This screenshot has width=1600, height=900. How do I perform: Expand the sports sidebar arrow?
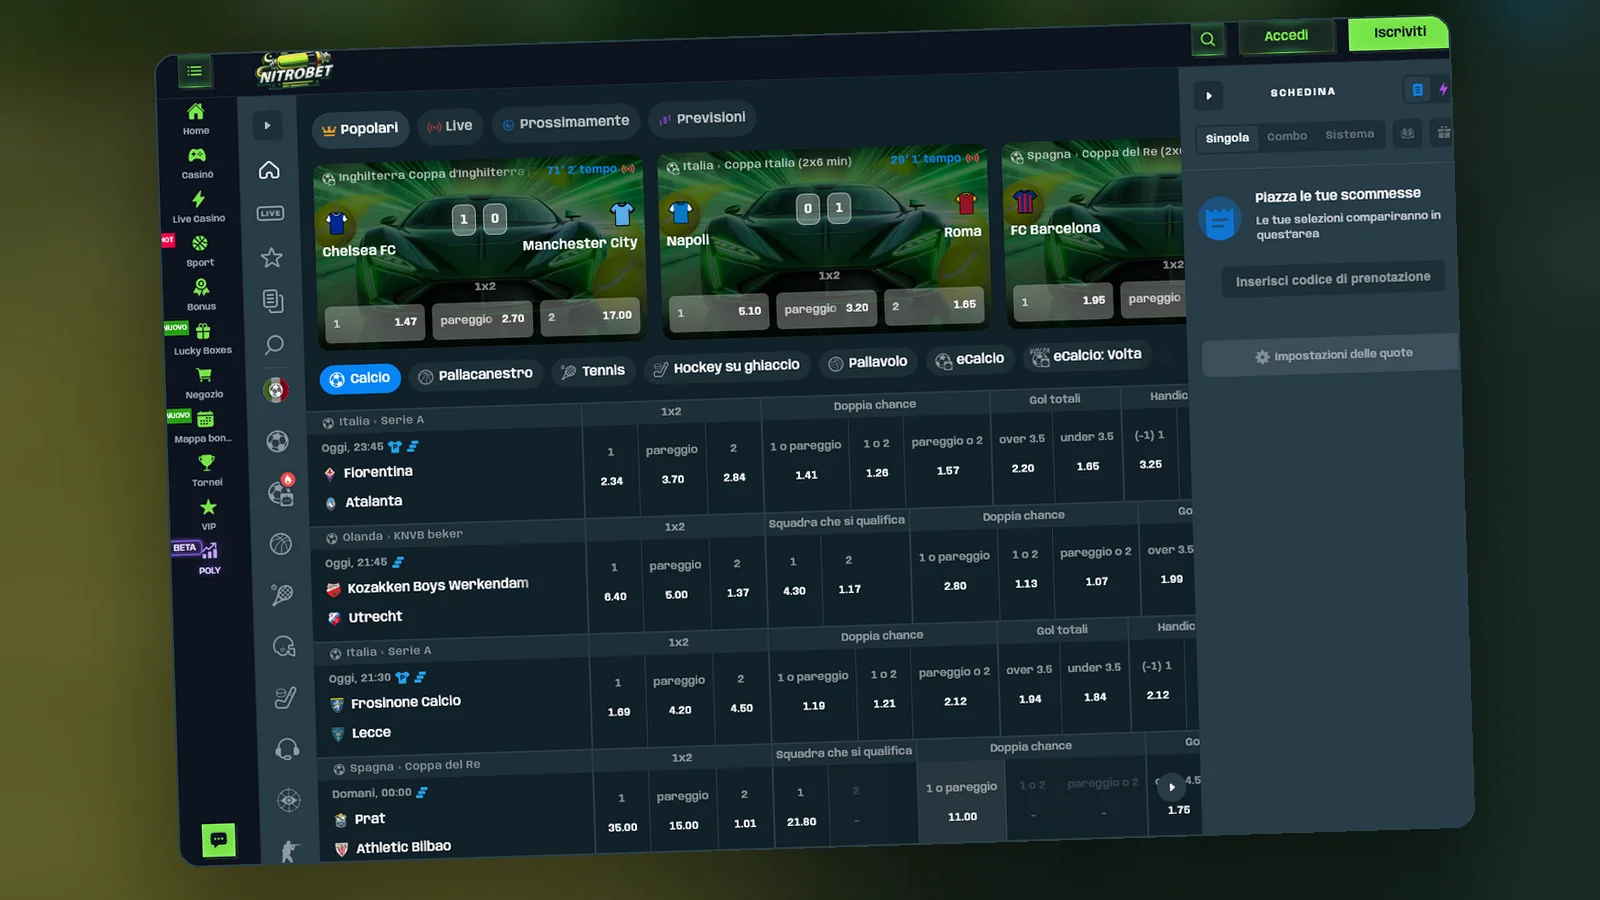[267, 126]
